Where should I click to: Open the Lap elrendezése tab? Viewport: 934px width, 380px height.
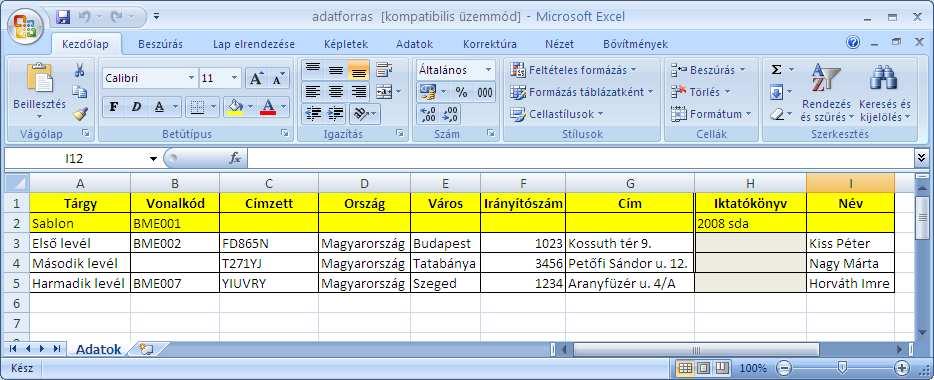click(254, 44)
